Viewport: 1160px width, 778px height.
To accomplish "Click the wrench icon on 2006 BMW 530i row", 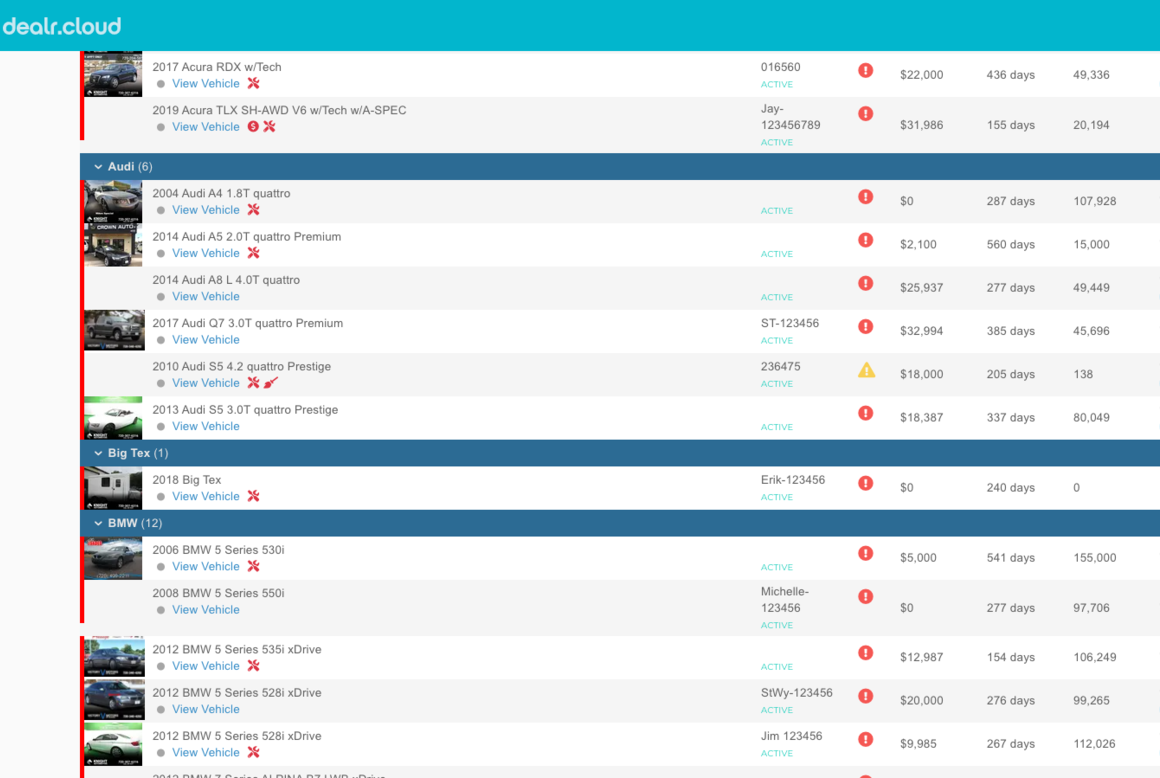I will coord(253,566).
